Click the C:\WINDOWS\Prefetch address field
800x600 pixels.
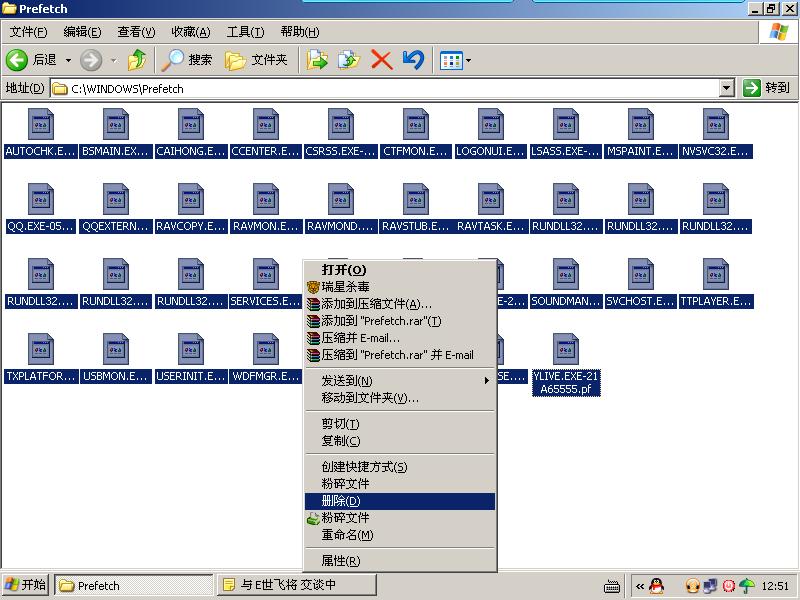click(x=390, y=88)
